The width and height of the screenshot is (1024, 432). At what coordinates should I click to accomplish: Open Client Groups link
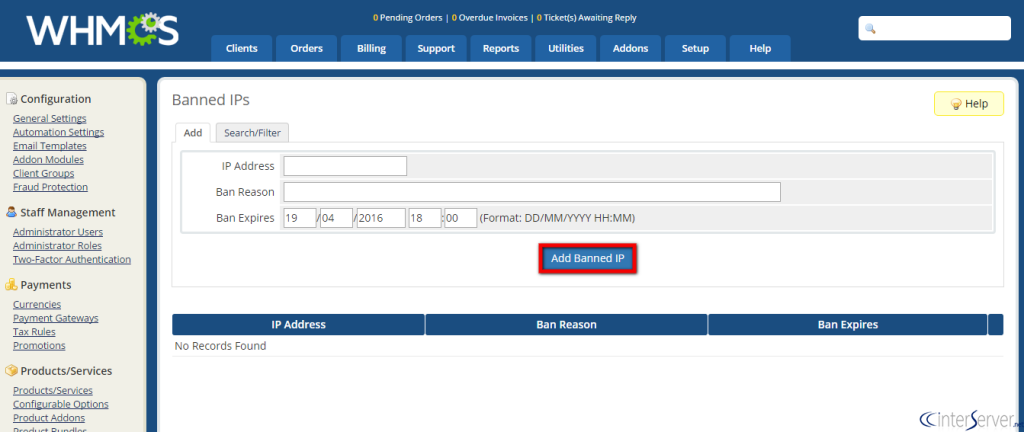pos(44,173)
